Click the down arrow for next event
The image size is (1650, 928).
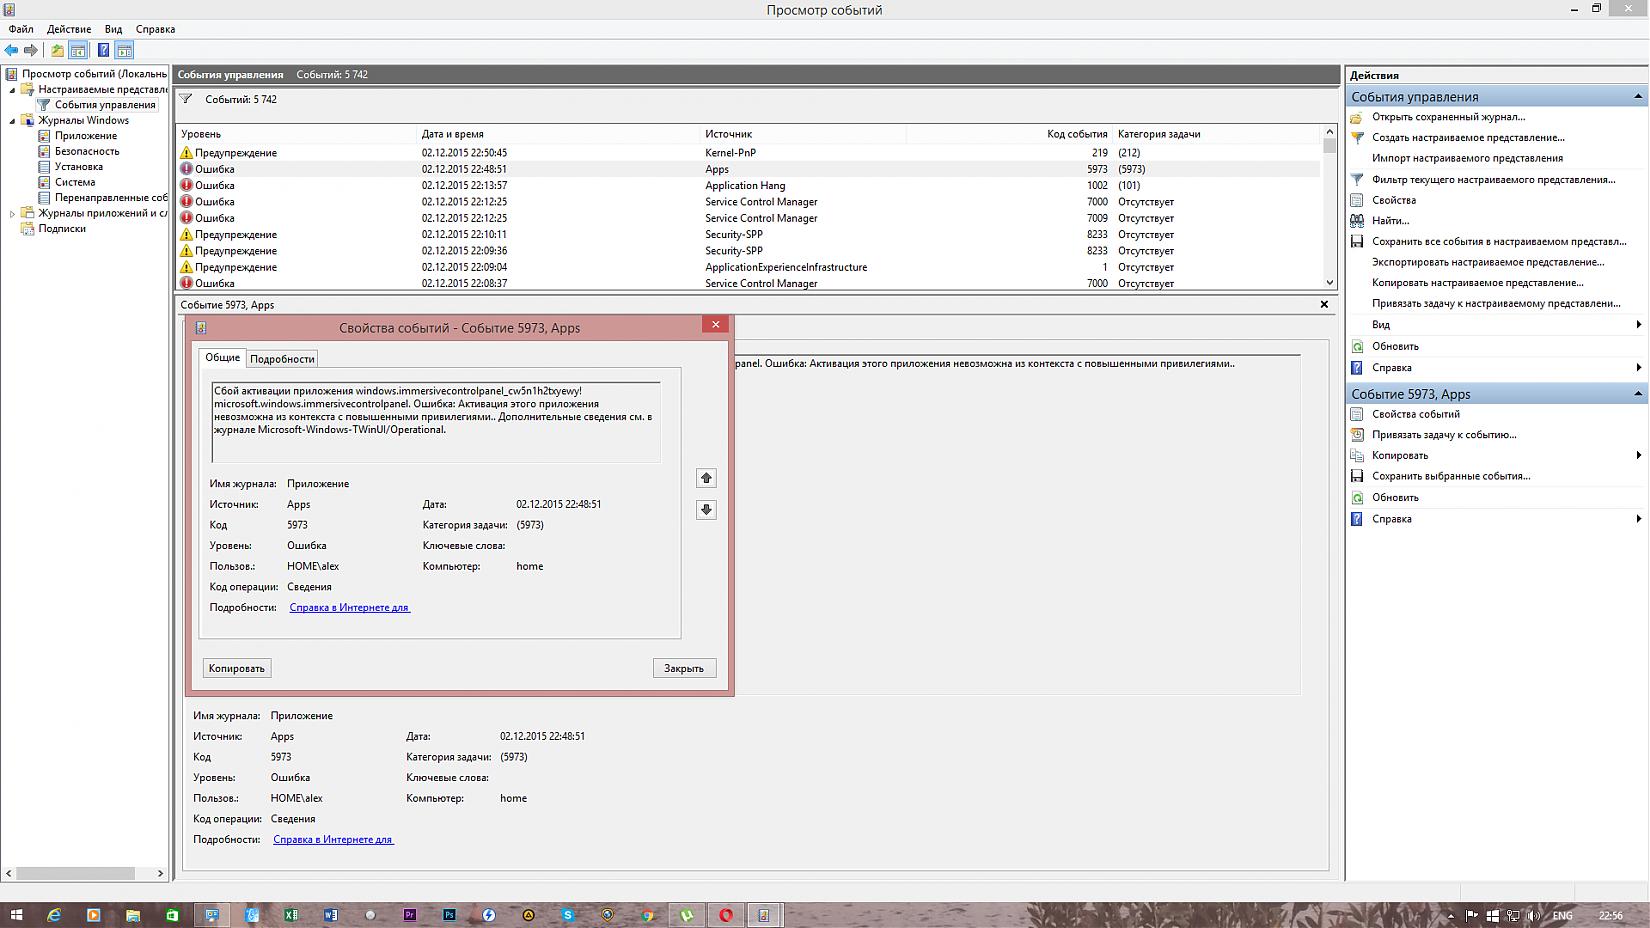click(706, 510)
